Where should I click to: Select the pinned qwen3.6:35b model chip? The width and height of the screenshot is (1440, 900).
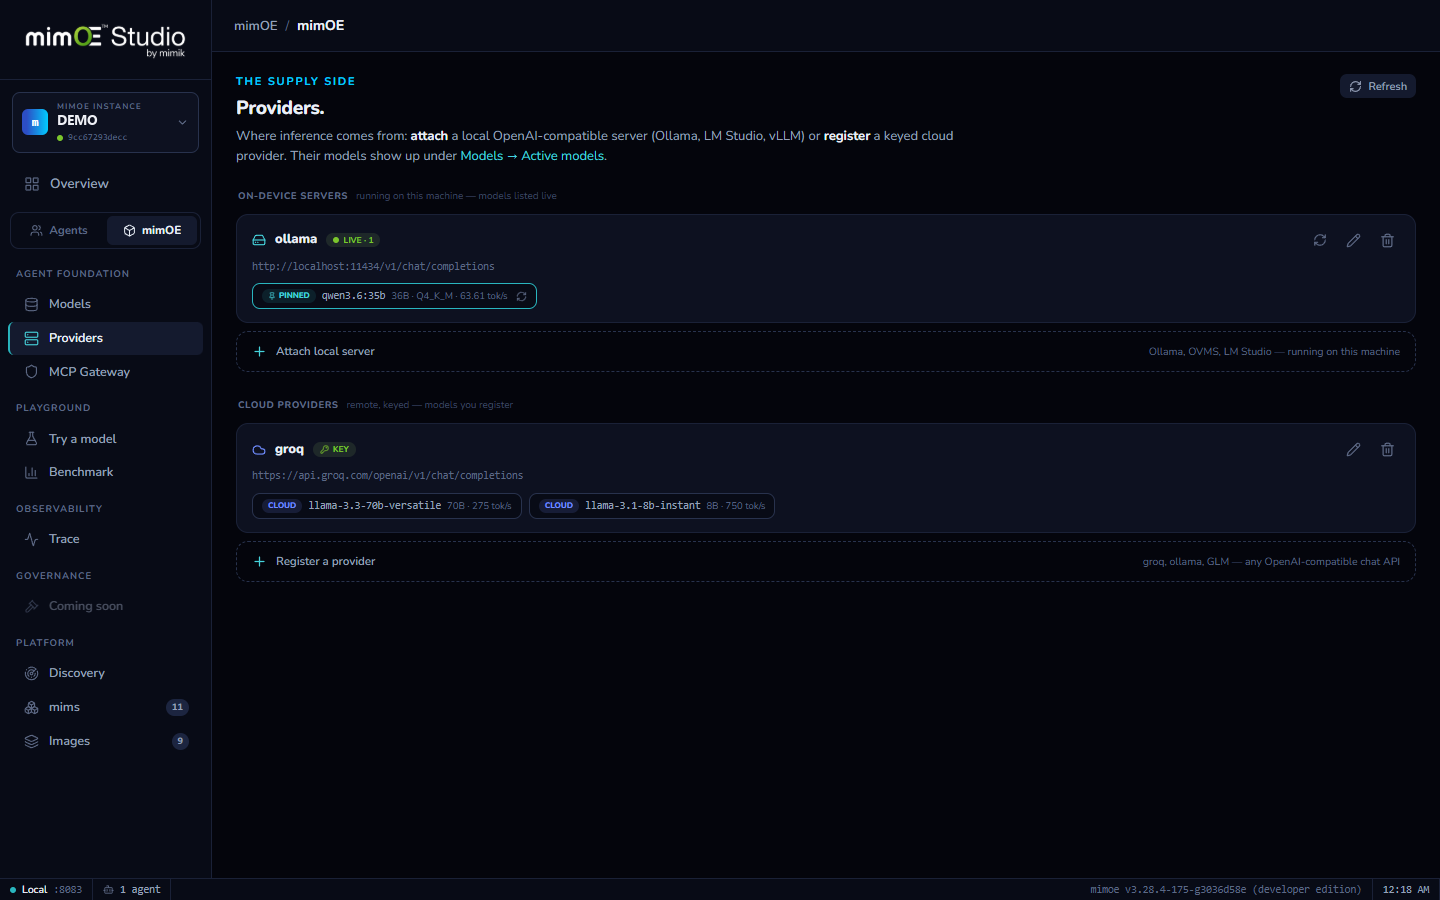(x=394, y=296)
